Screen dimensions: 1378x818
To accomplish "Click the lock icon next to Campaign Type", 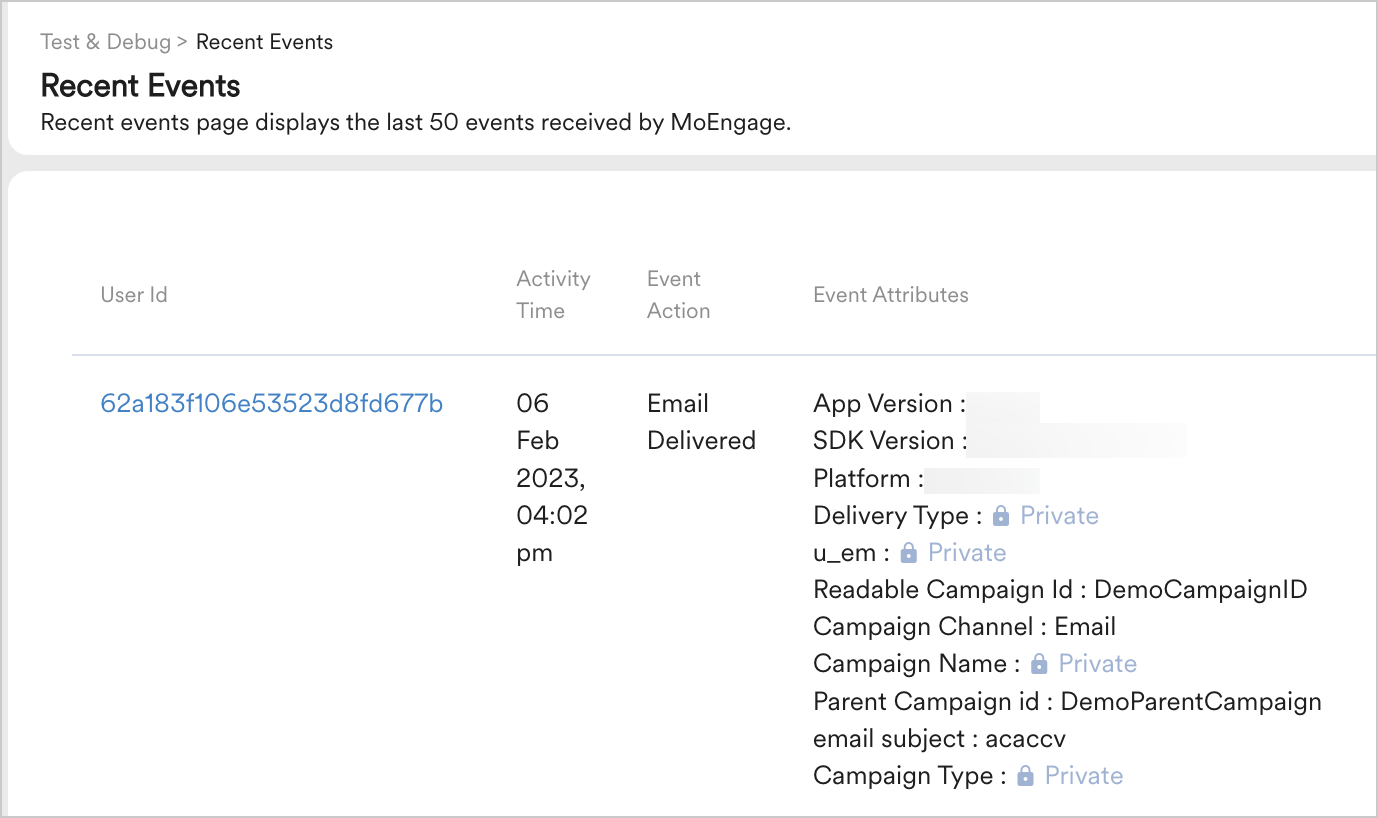I will click(x=1025, y=776).
